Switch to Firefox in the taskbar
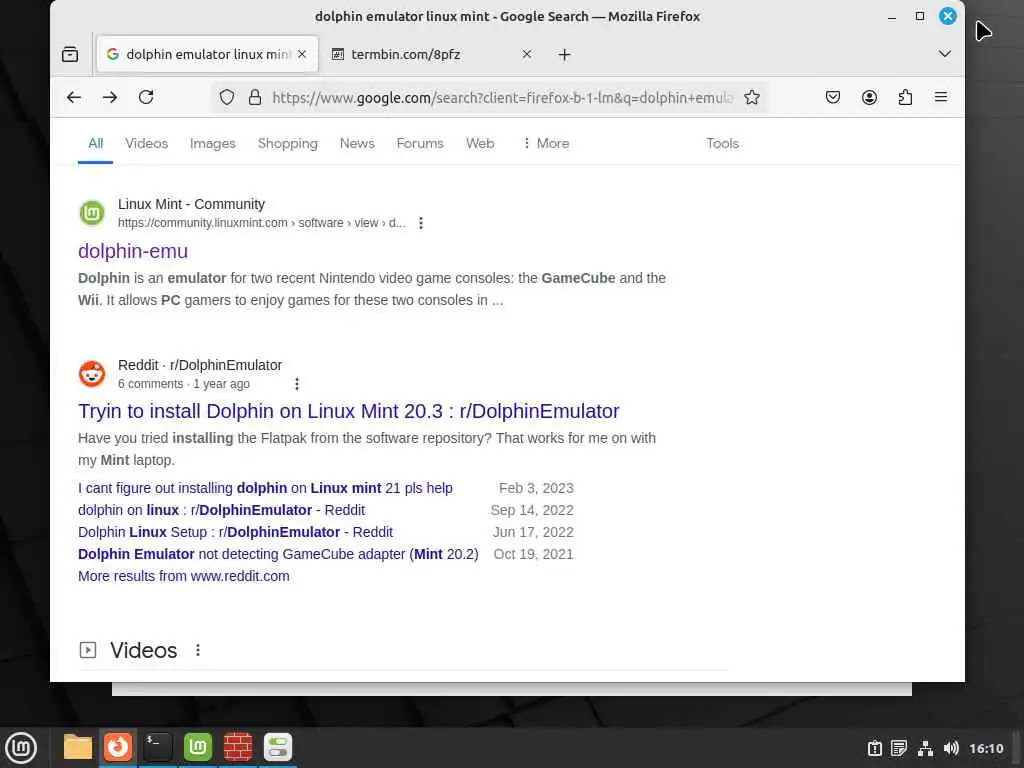Image resolution: width=1024 pixels, height=768 pixels. coord(118,747)
